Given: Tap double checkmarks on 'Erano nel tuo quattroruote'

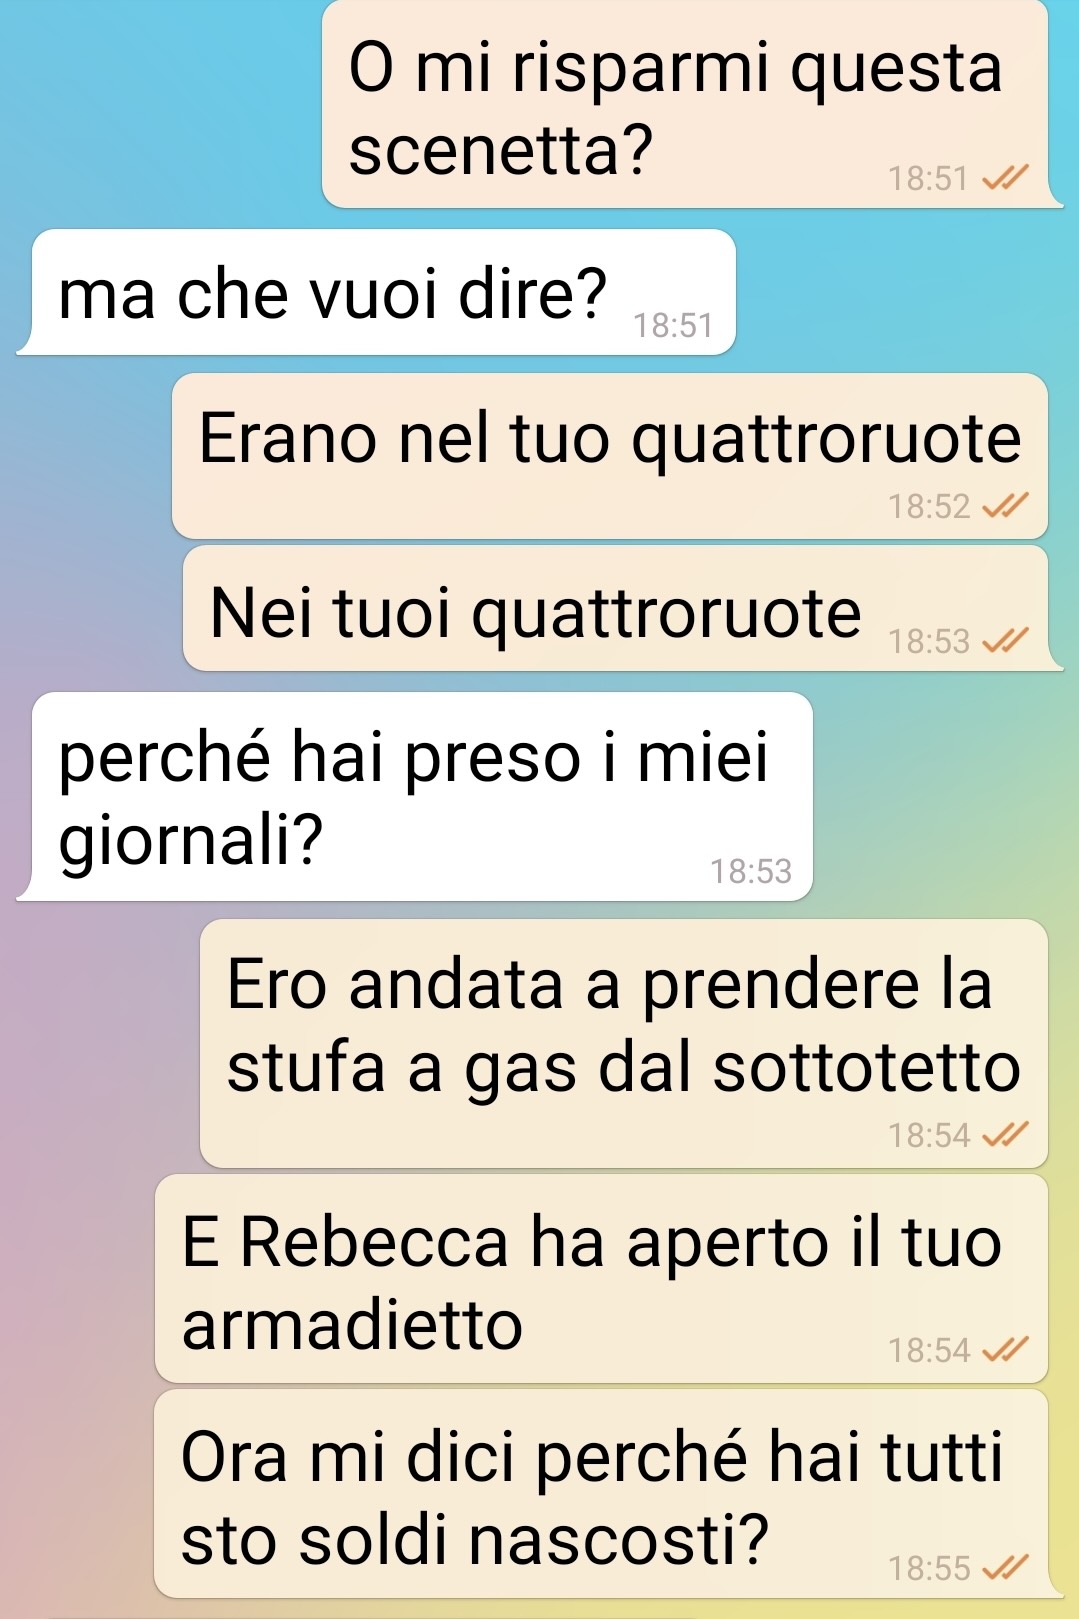Looking at the screenshot, I should pos(1005,506).
